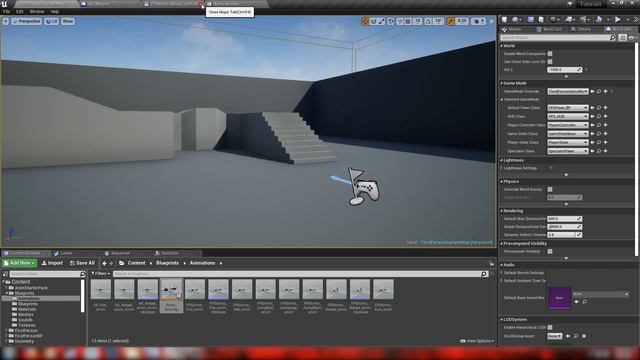Toggle the details property matrix grid icon
This screenshot has height=360, width=640.
tap(622, 38)
